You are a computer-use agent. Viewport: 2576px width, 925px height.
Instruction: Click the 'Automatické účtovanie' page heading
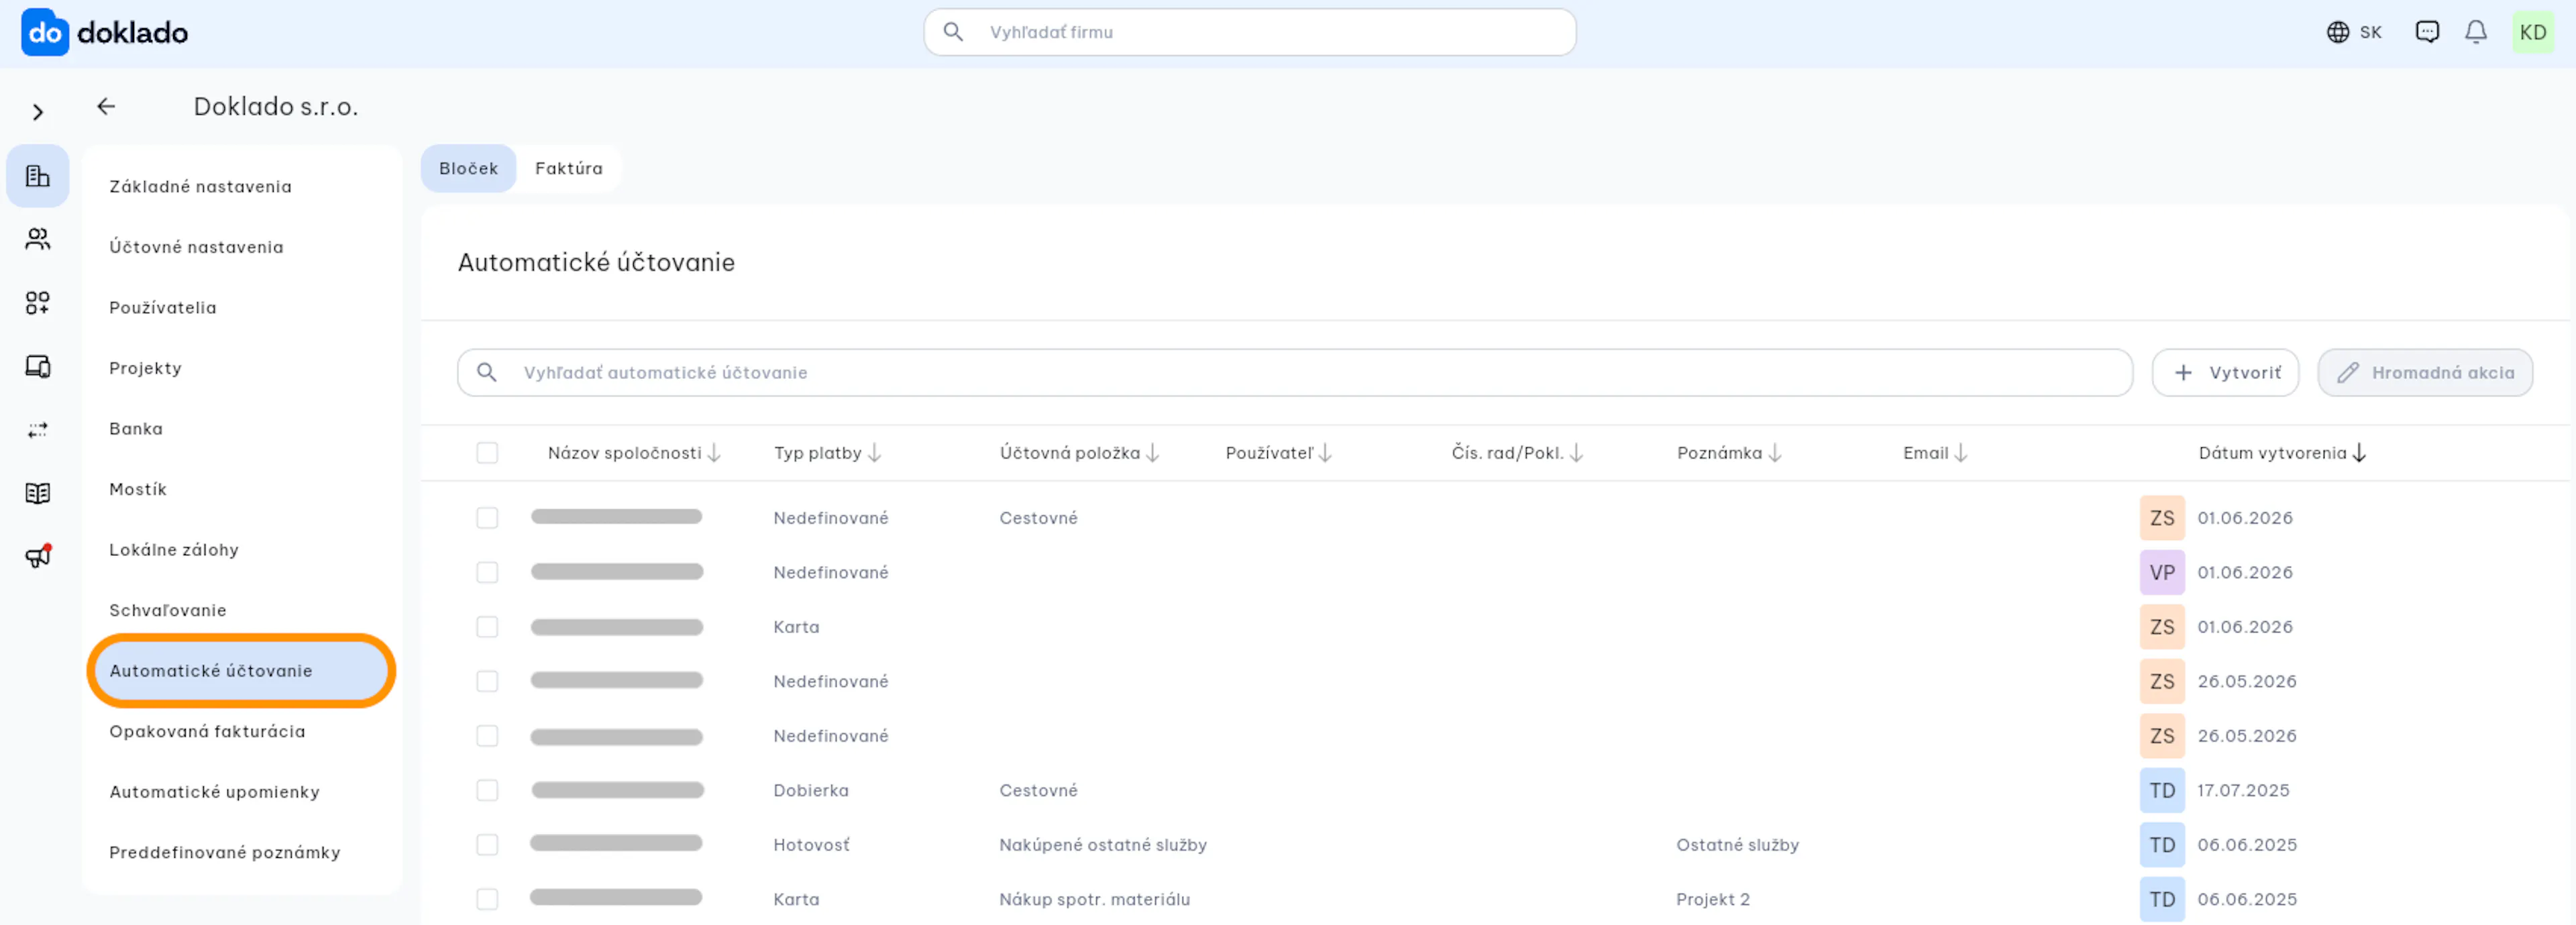coord(596,262)
